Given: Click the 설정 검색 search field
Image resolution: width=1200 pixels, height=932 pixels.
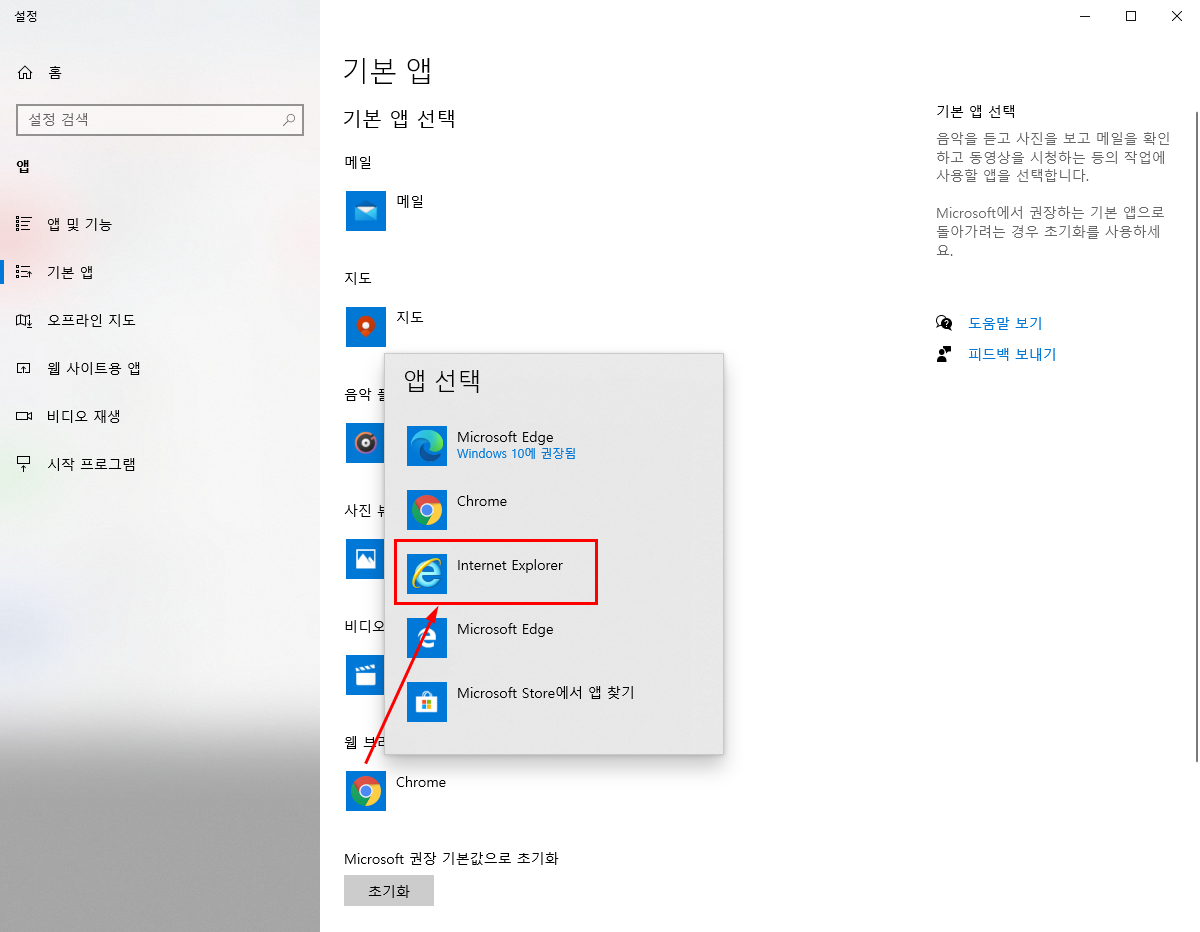Looking at the screenshot, I should coord(160,119).
